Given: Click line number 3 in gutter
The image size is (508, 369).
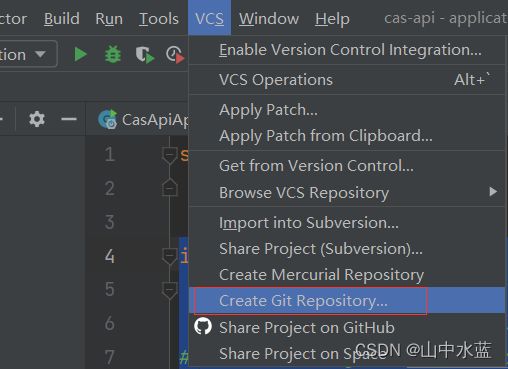Looking at the screenshot, I should [x=110, y=222].
